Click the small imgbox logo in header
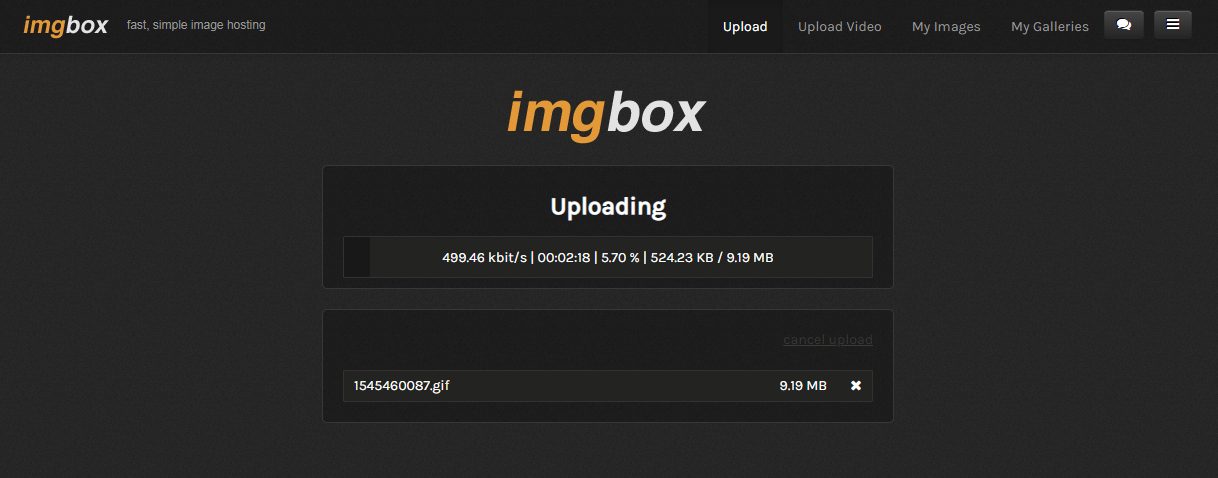 66,25
